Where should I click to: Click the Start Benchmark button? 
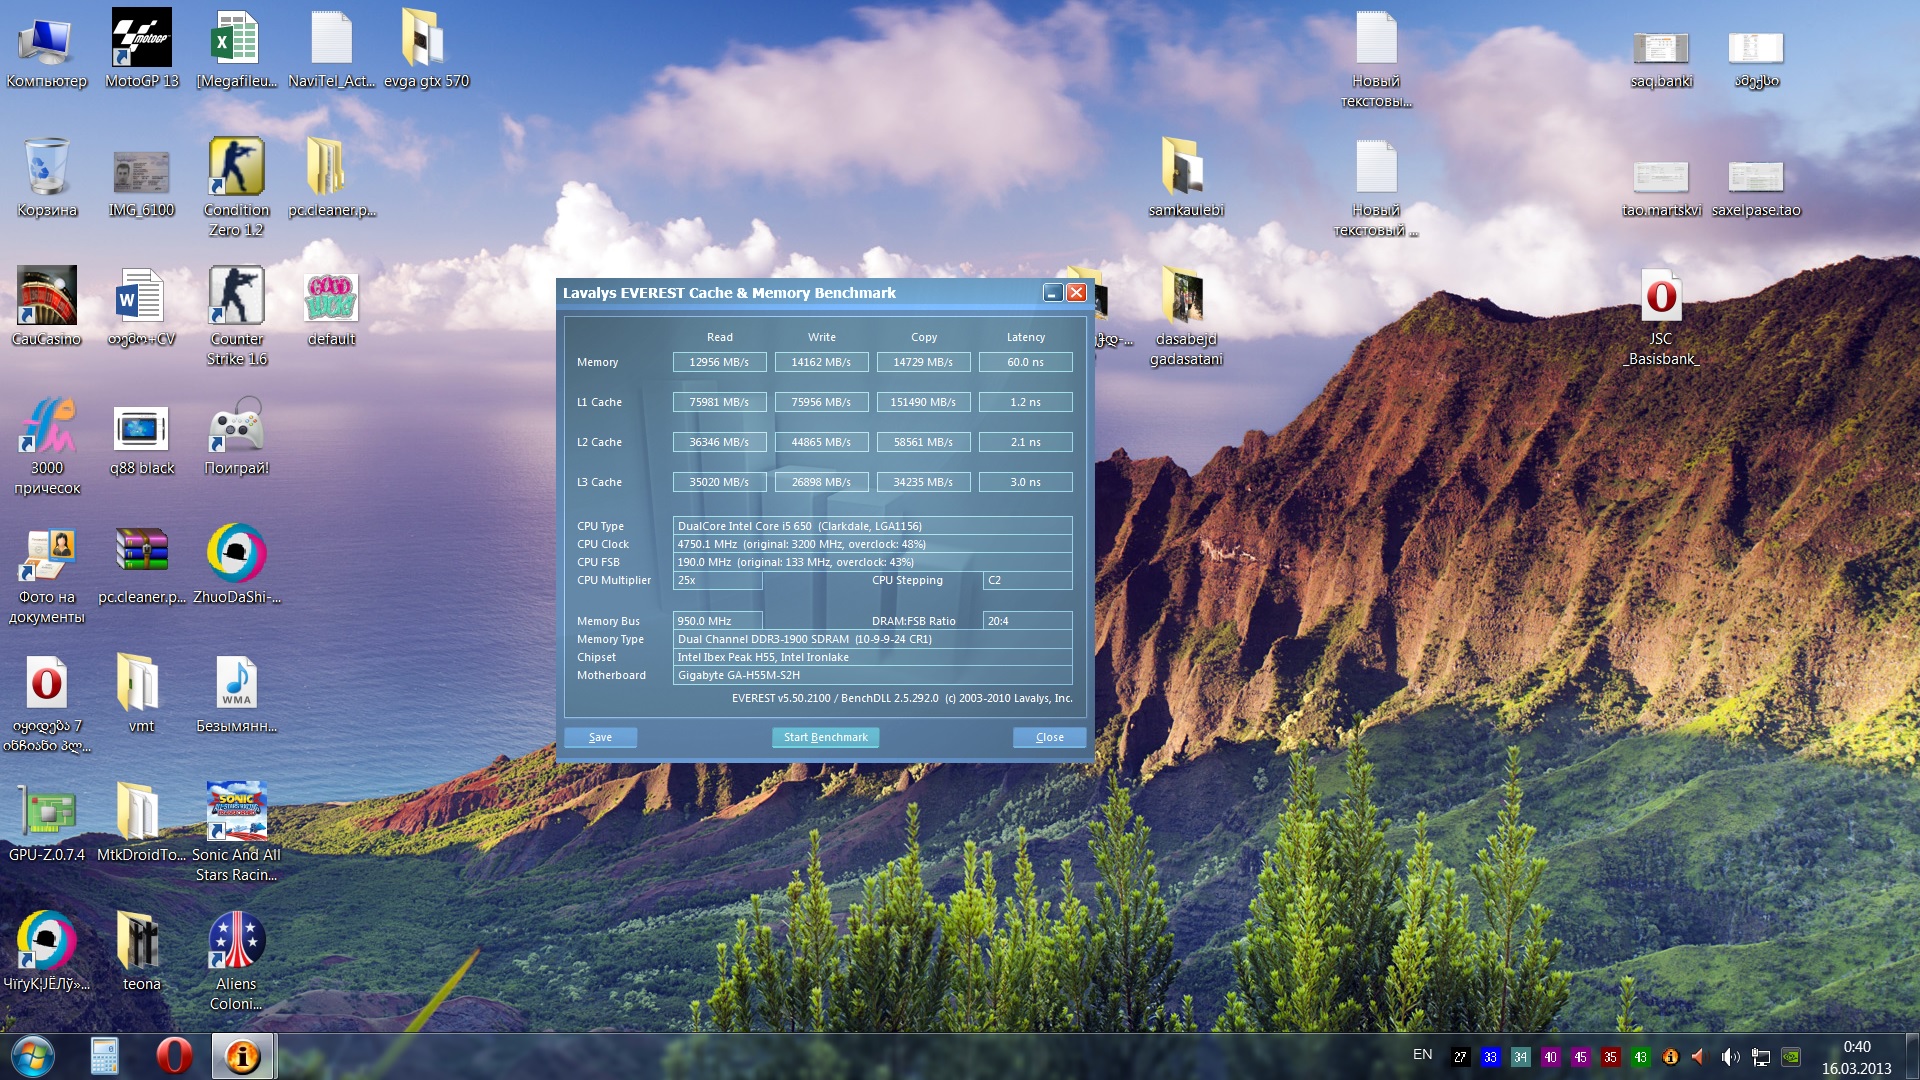pos(826,737)
